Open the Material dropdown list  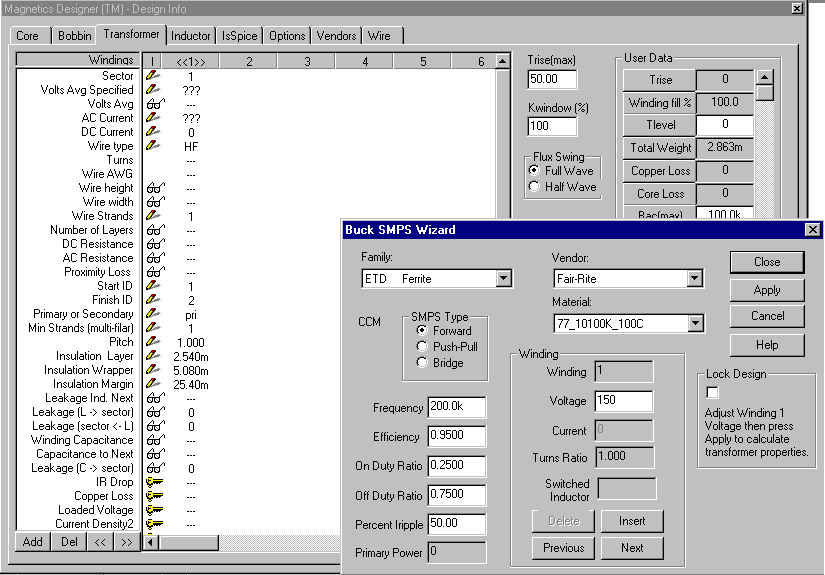[695, 323]
